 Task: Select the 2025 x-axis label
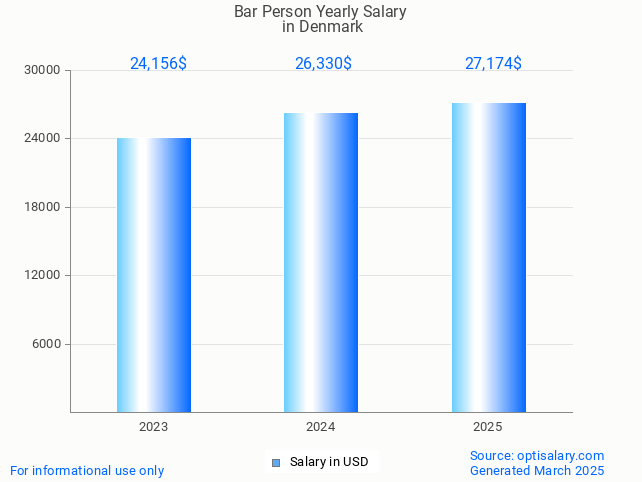[487, 426]
